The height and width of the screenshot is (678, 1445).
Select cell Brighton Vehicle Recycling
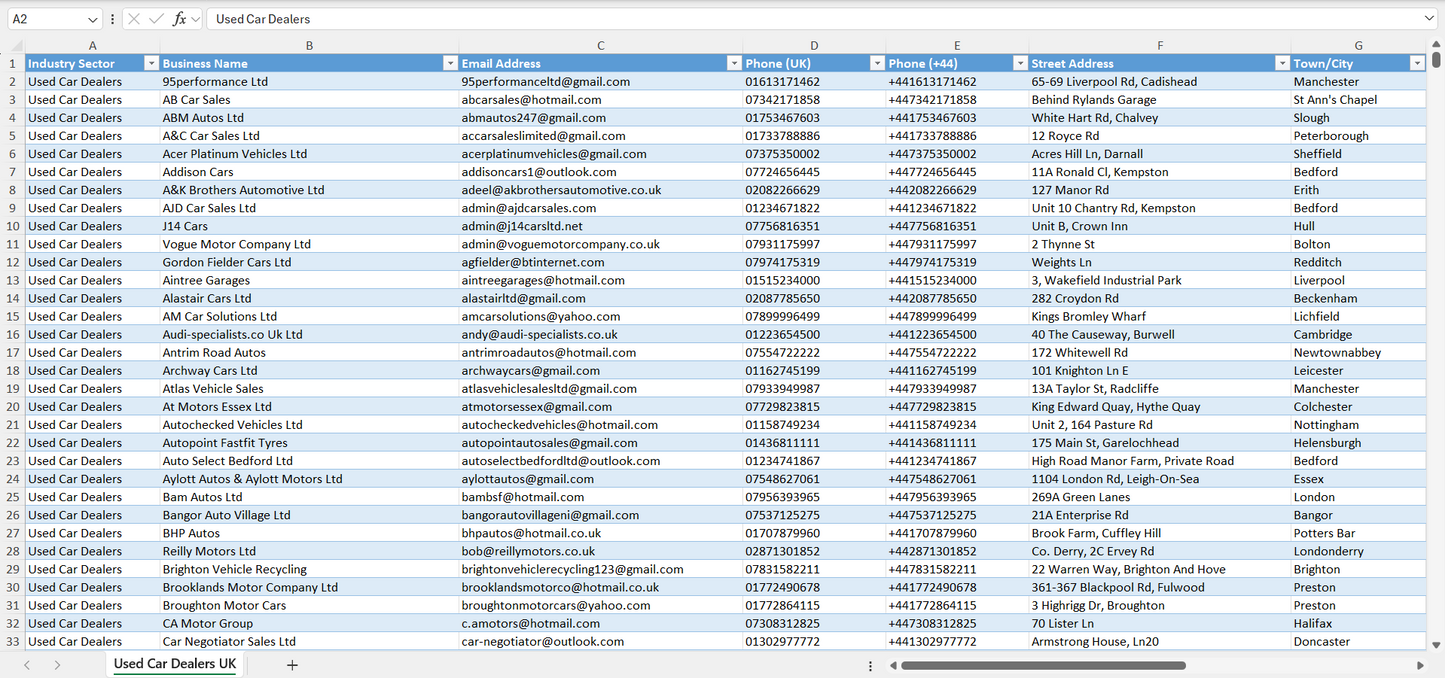309,569
